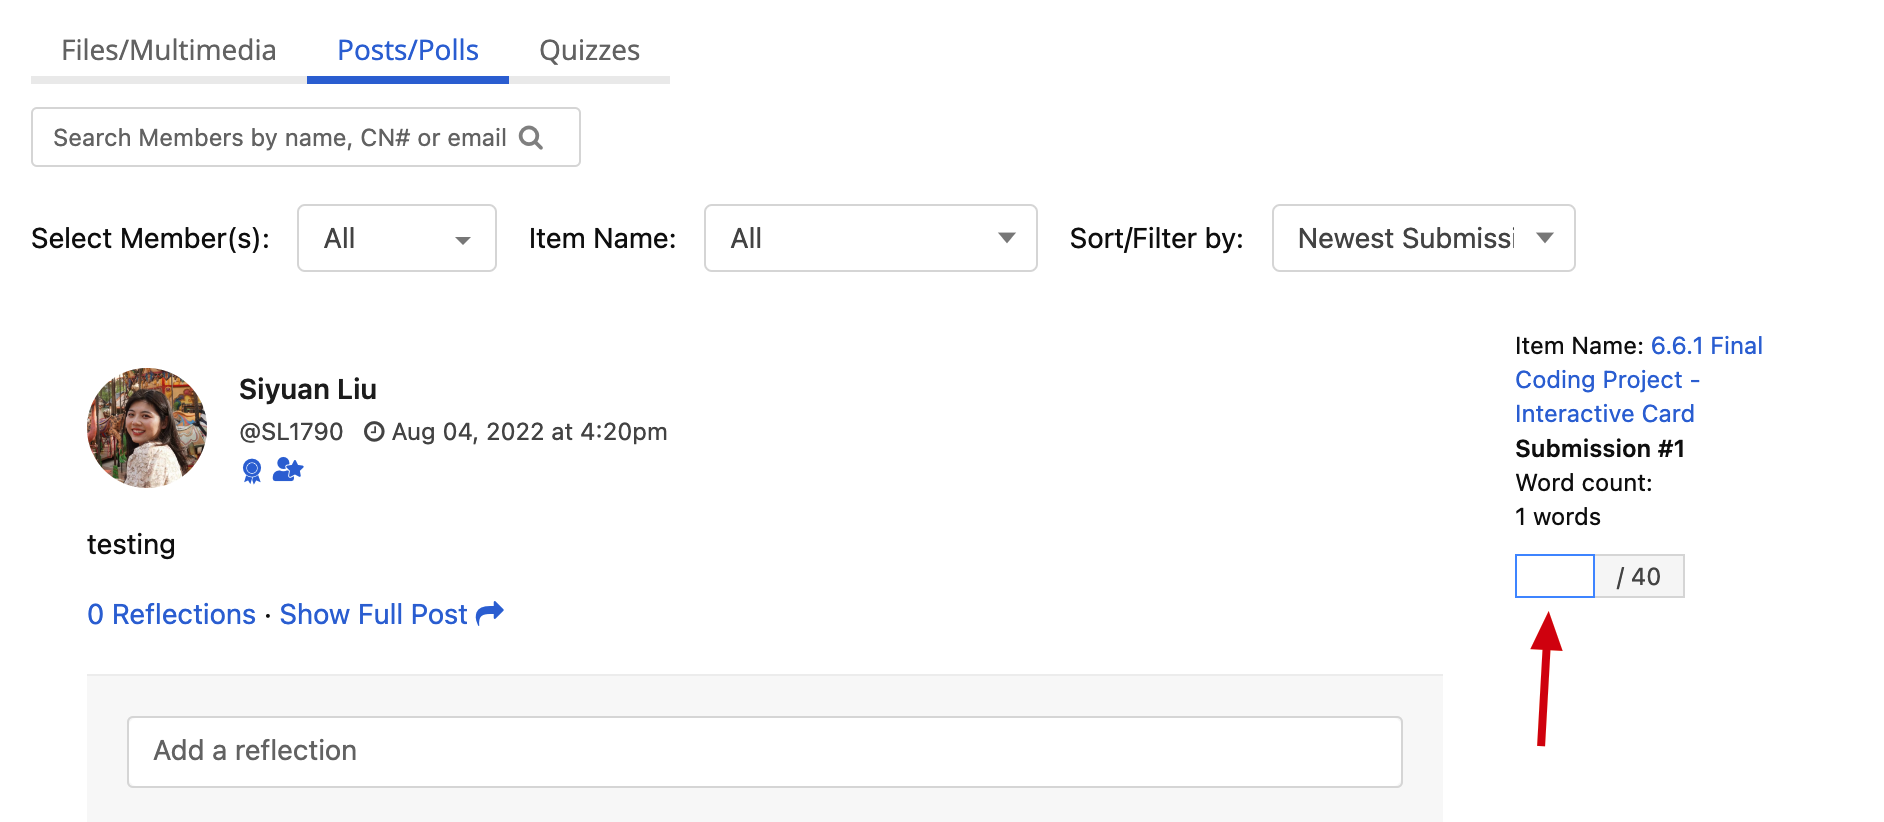Image resolution: width=1884 pixels, height=822 pixels.
Task: Switch to the Quizzes tab
Action: point(589,50)
